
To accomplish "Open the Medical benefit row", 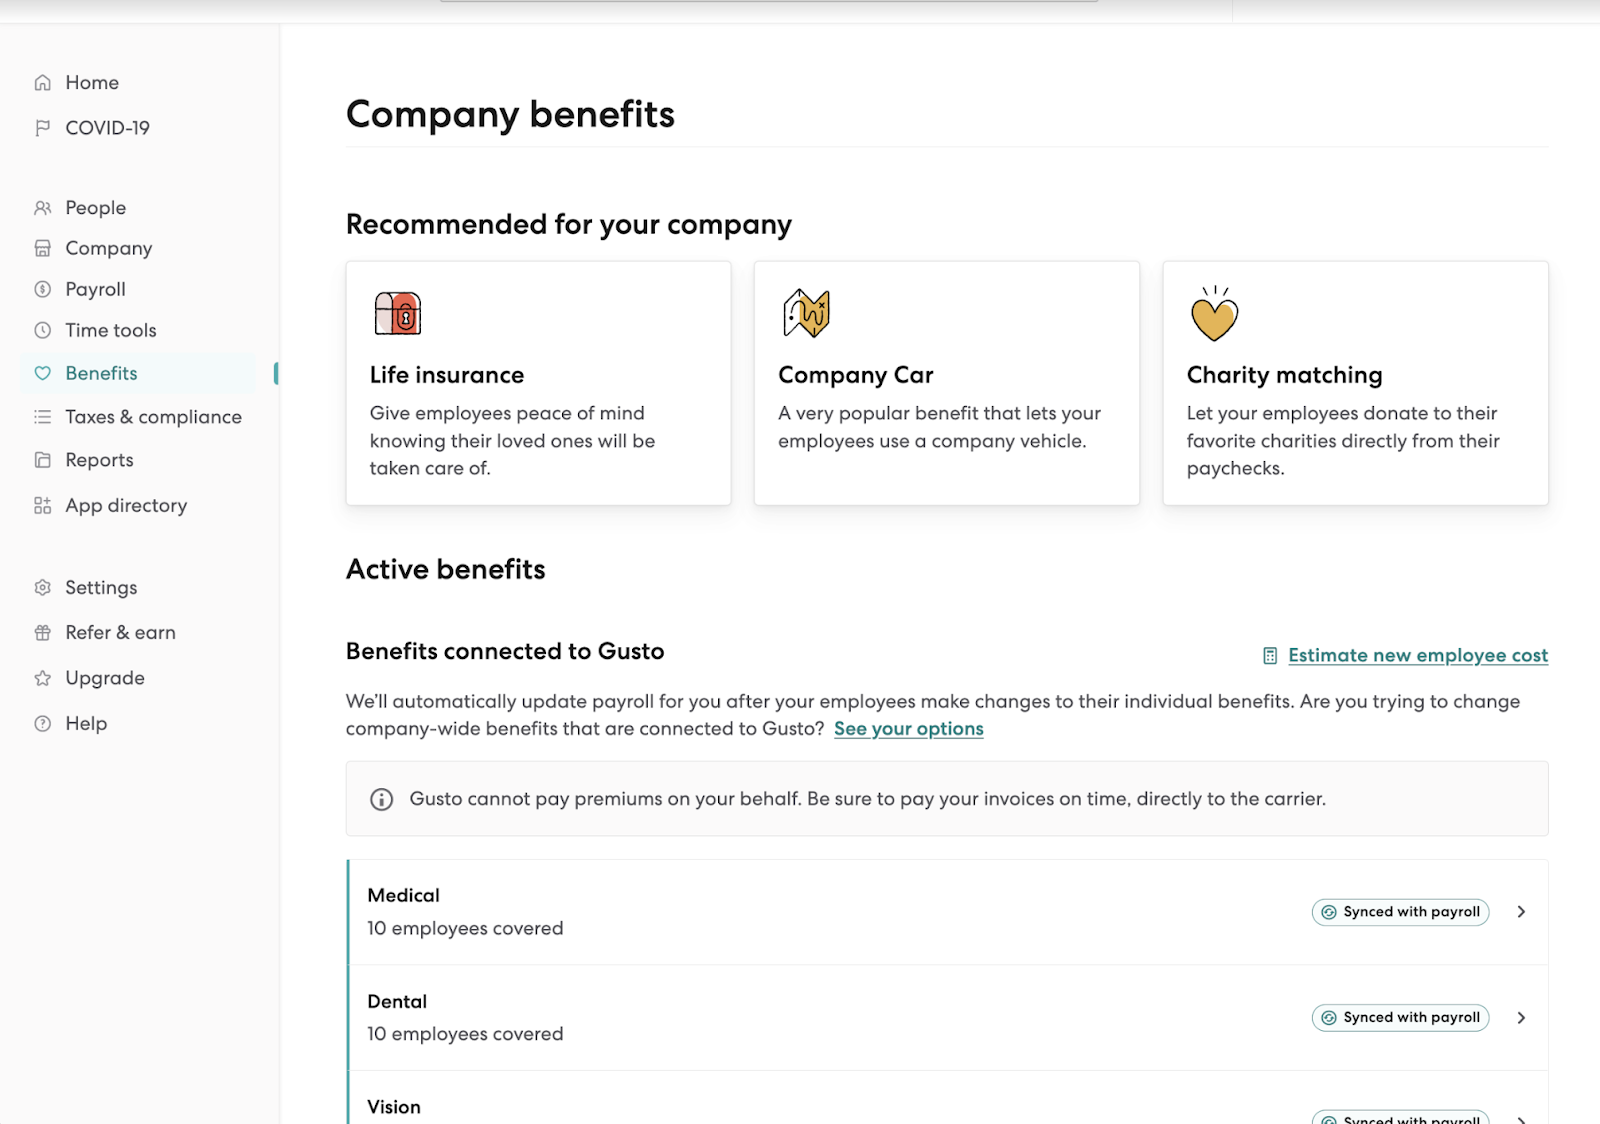I will 800,912.
